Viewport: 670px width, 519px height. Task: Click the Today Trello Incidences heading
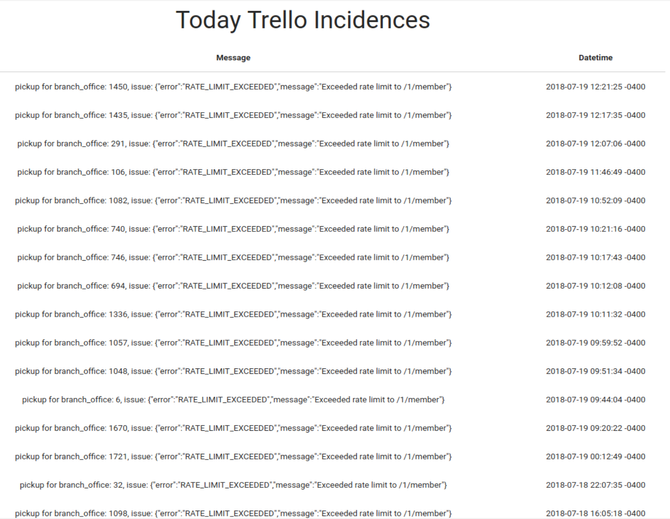[303, 20]
